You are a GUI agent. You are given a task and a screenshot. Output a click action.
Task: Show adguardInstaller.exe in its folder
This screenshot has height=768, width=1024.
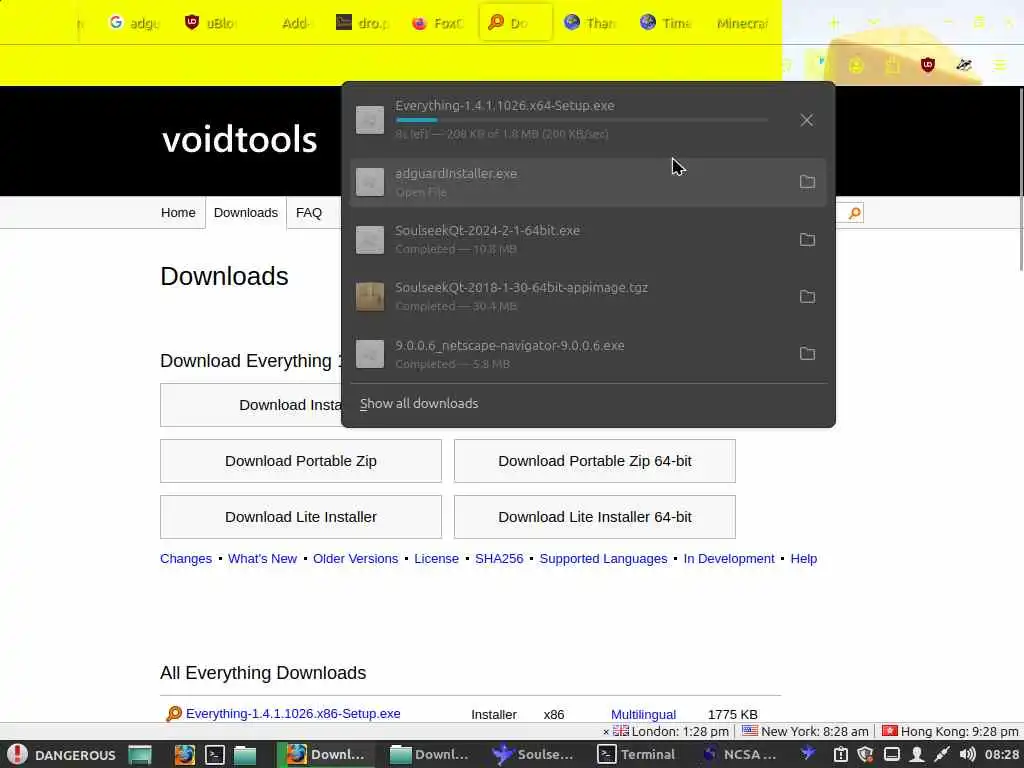807,182
